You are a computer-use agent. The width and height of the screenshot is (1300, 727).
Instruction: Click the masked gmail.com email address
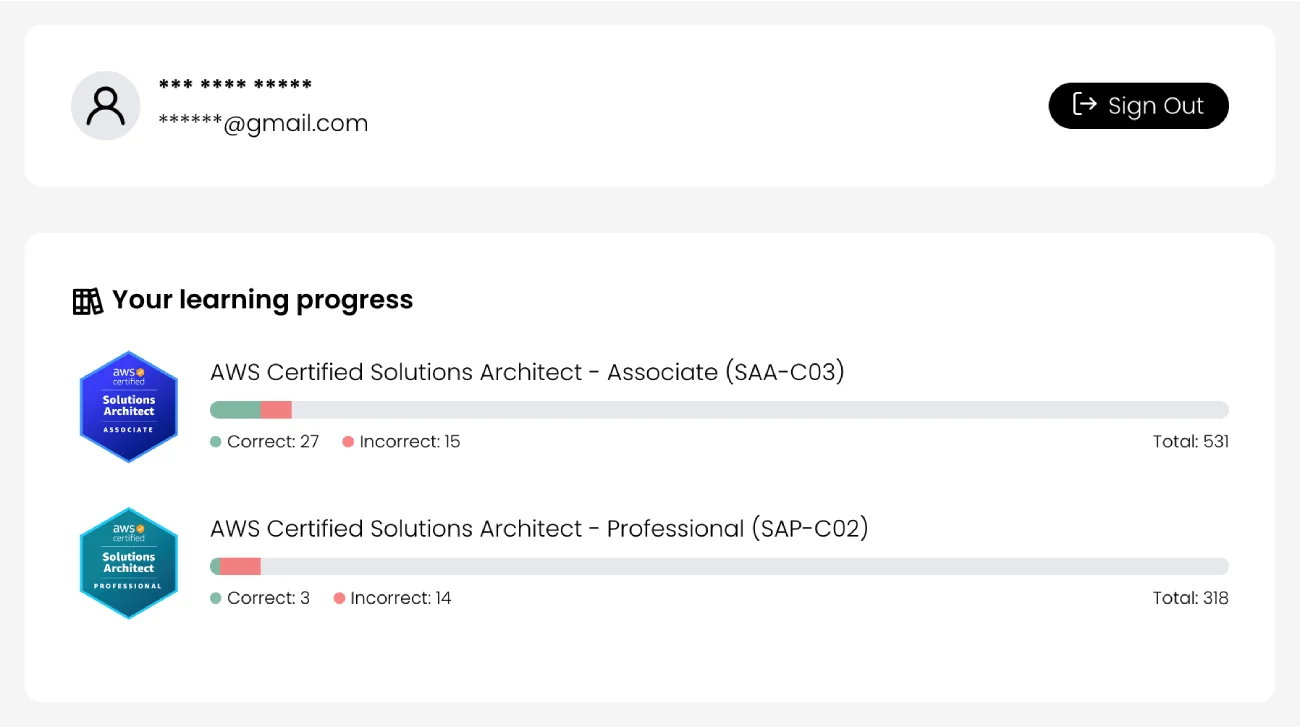coord(263,124)
